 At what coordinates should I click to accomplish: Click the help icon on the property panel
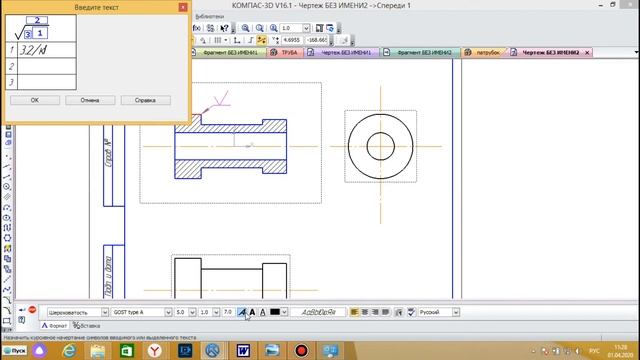click(22, 320)
